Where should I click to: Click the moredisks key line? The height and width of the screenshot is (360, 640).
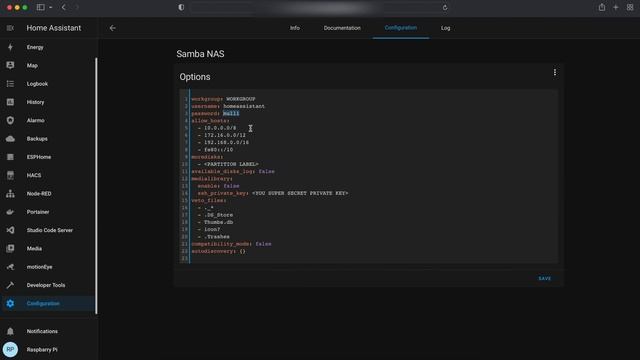[207, 157]
